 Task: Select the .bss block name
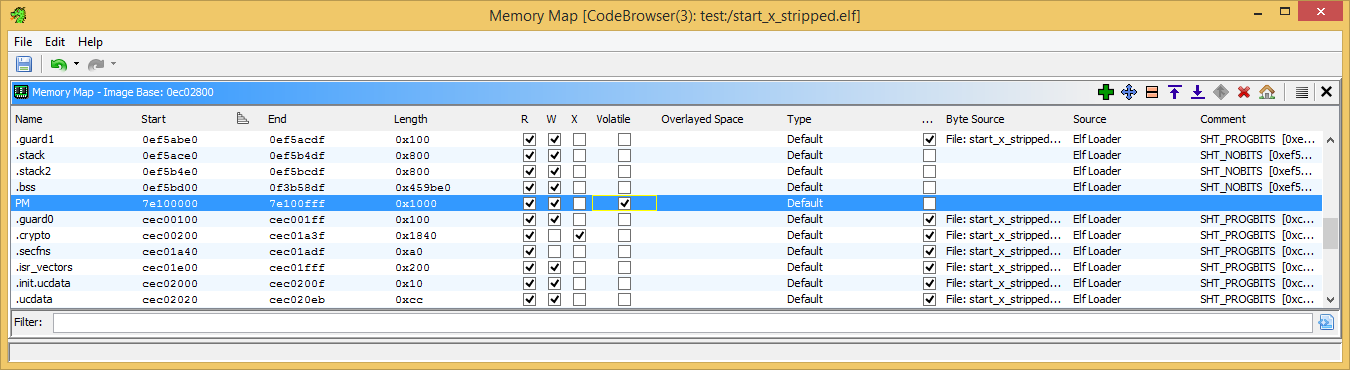pos(25,187)
